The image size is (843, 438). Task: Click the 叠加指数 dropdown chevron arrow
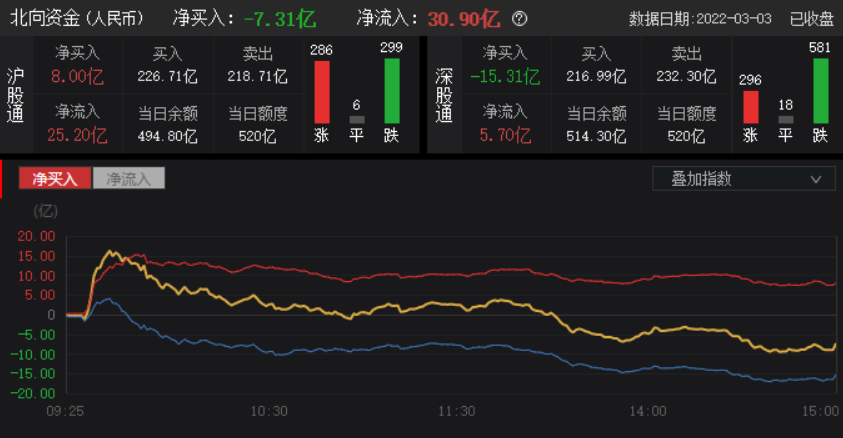point(816,179)
